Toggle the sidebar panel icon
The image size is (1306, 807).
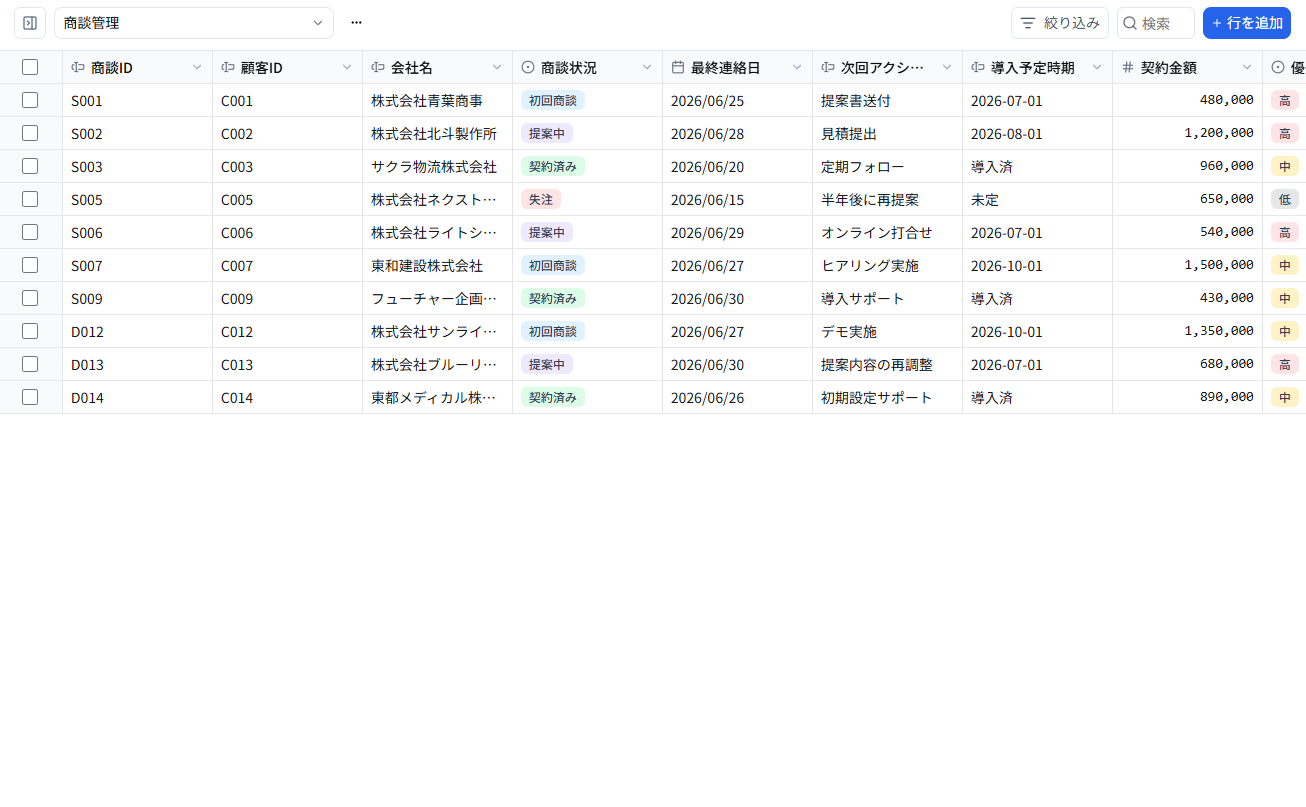tap(30, 23)
